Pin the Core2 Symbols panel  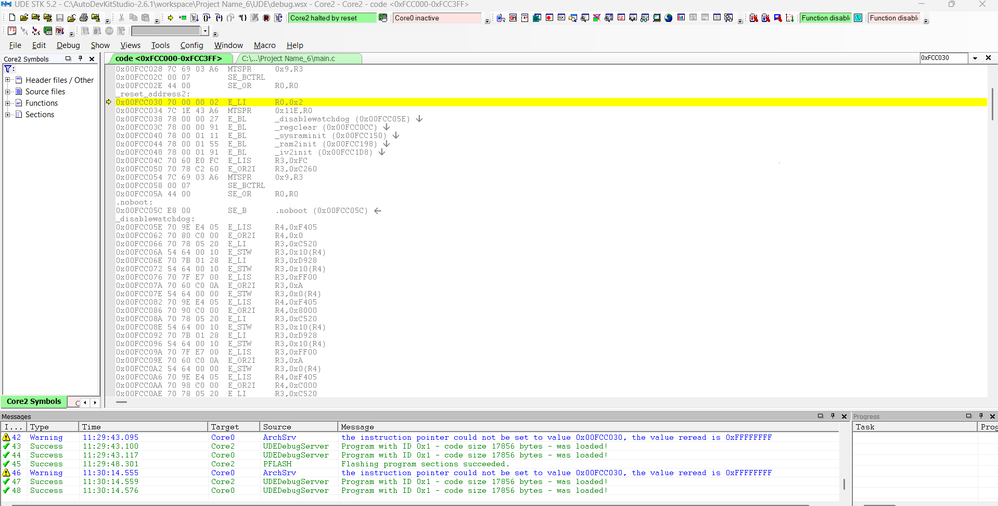pyautogui.click(x=80, y=59)
